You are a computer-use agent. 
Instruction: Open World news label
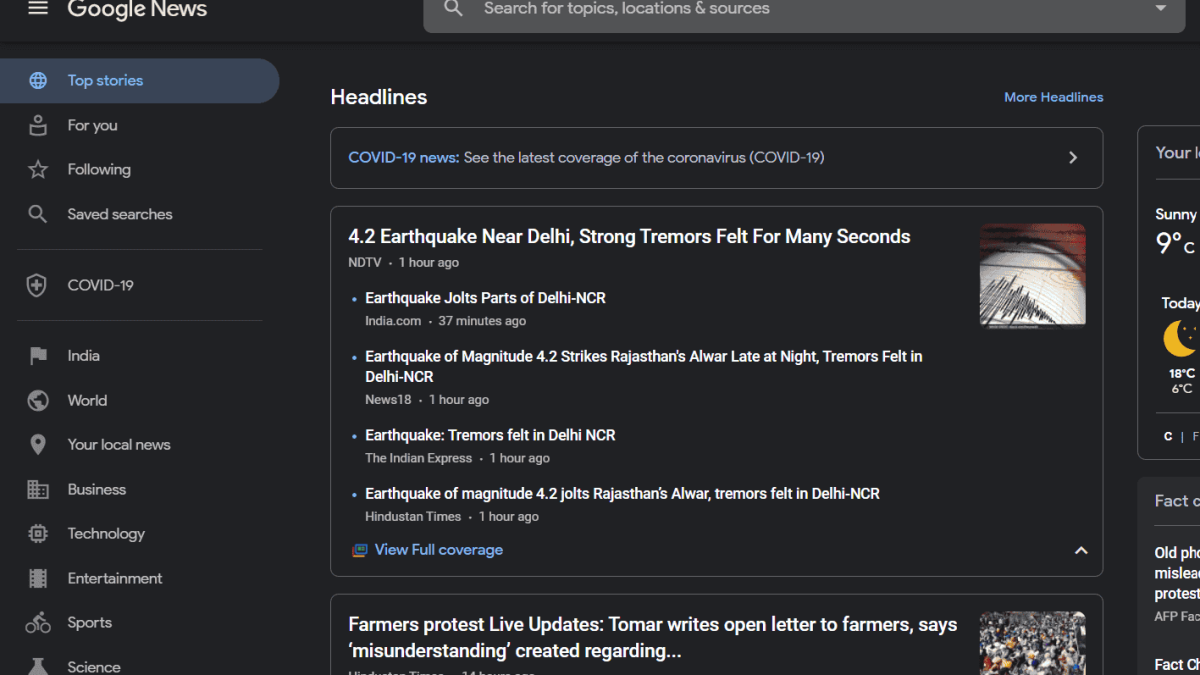87,401
